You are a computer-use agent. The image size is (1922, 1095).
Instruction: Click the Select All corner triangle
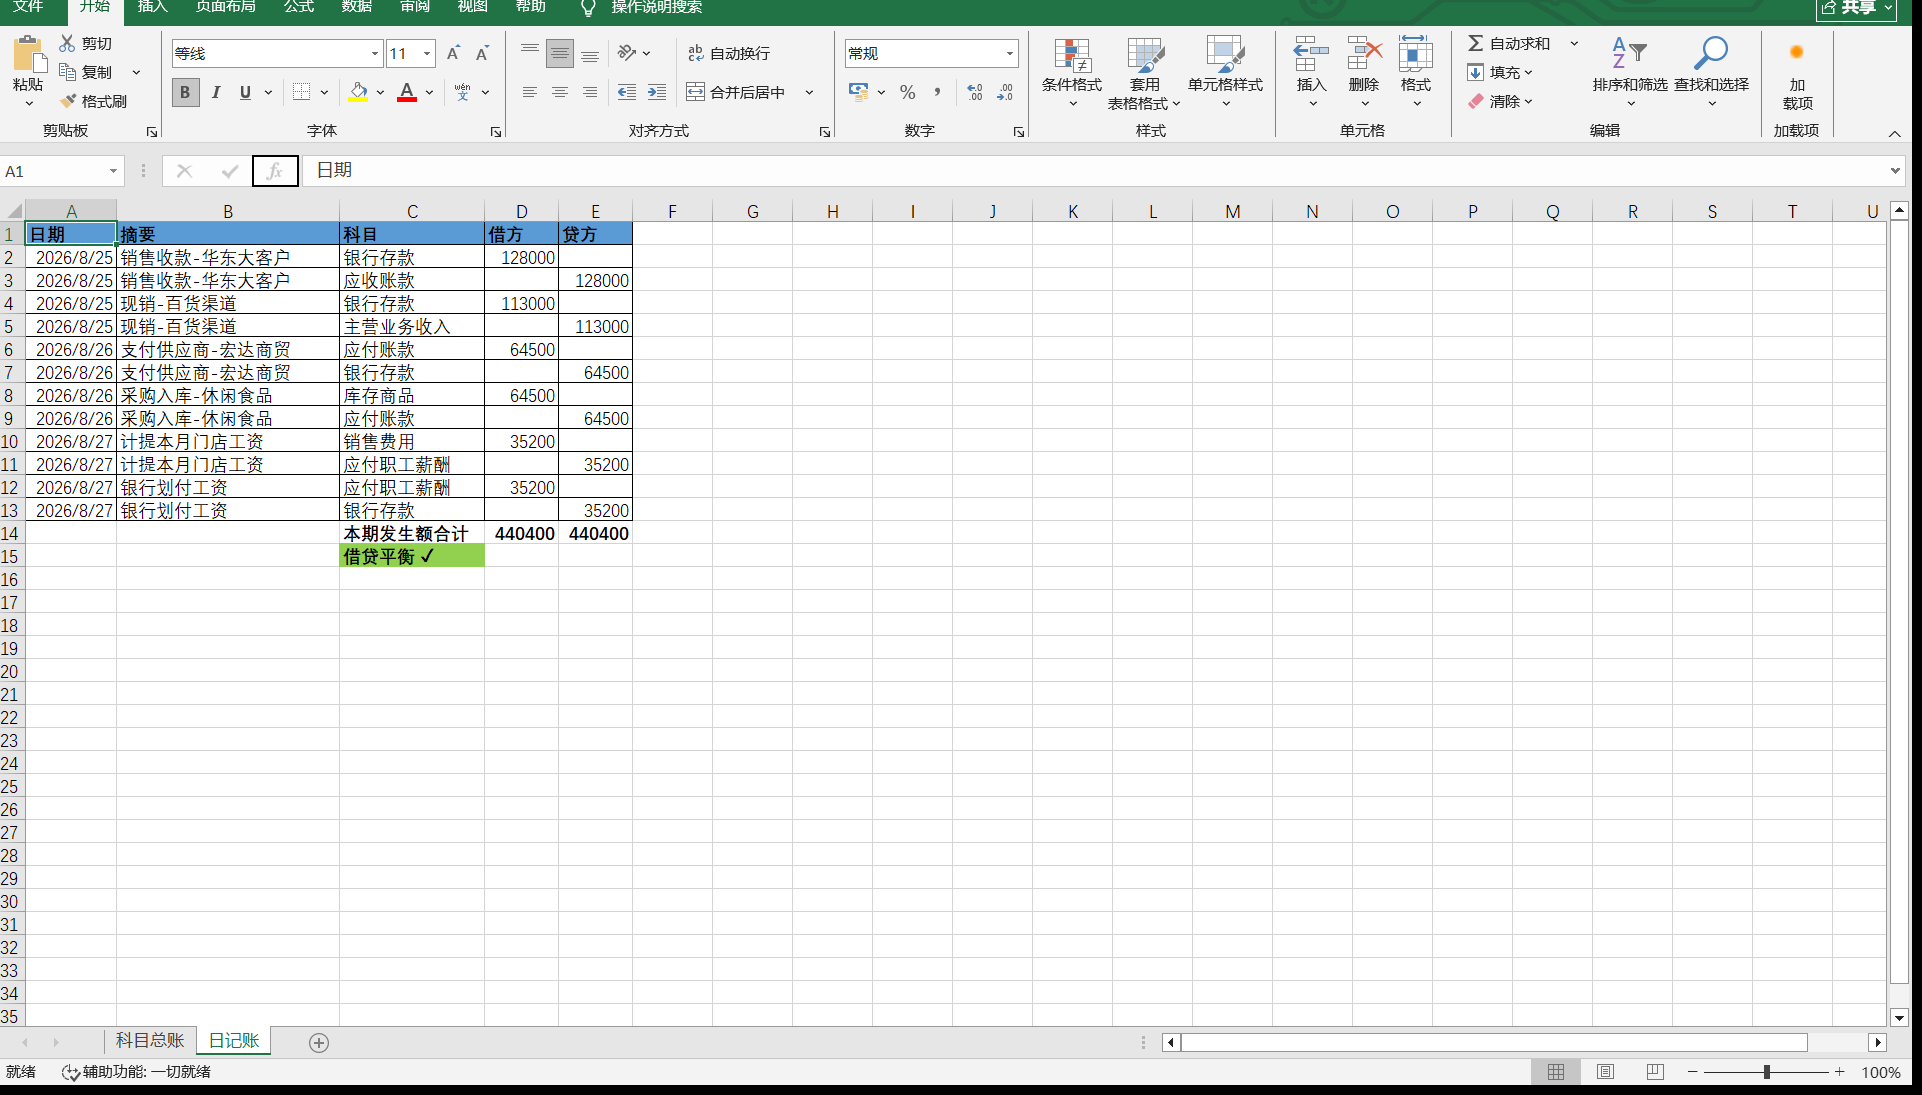(13, 211)
